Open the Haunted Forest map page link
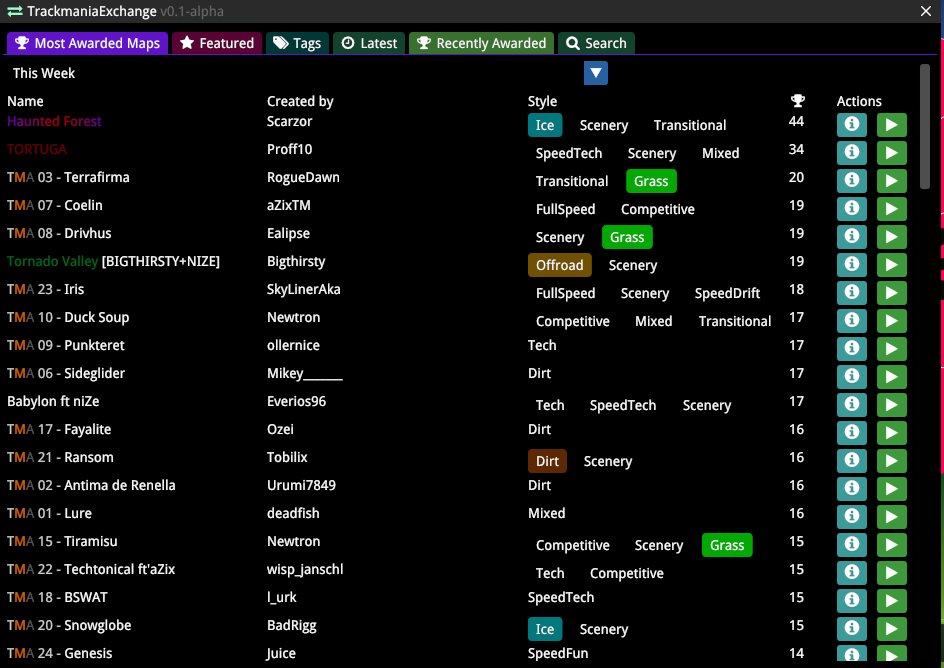944x668 pixels. click(x=54, y=121)
